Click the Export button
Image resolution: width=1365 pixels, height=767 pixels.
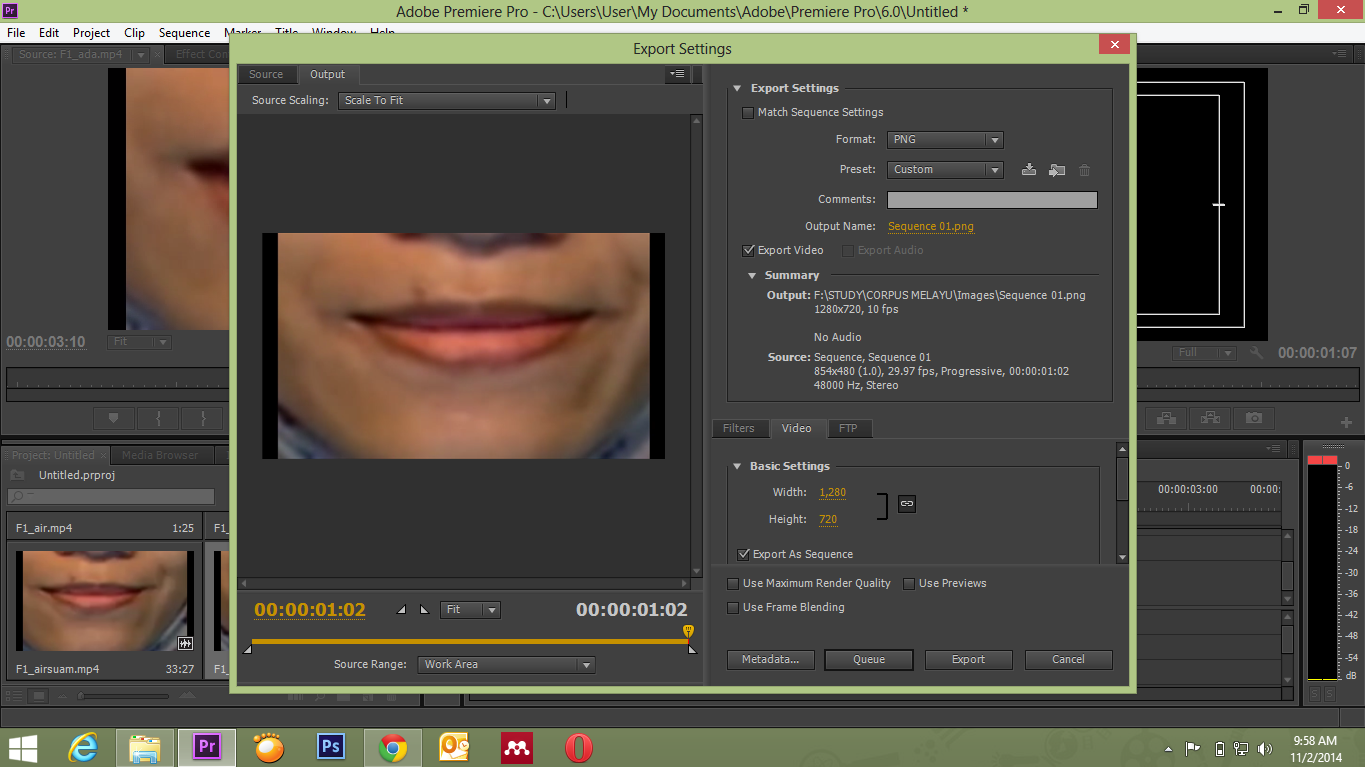(x=968, y=660)
